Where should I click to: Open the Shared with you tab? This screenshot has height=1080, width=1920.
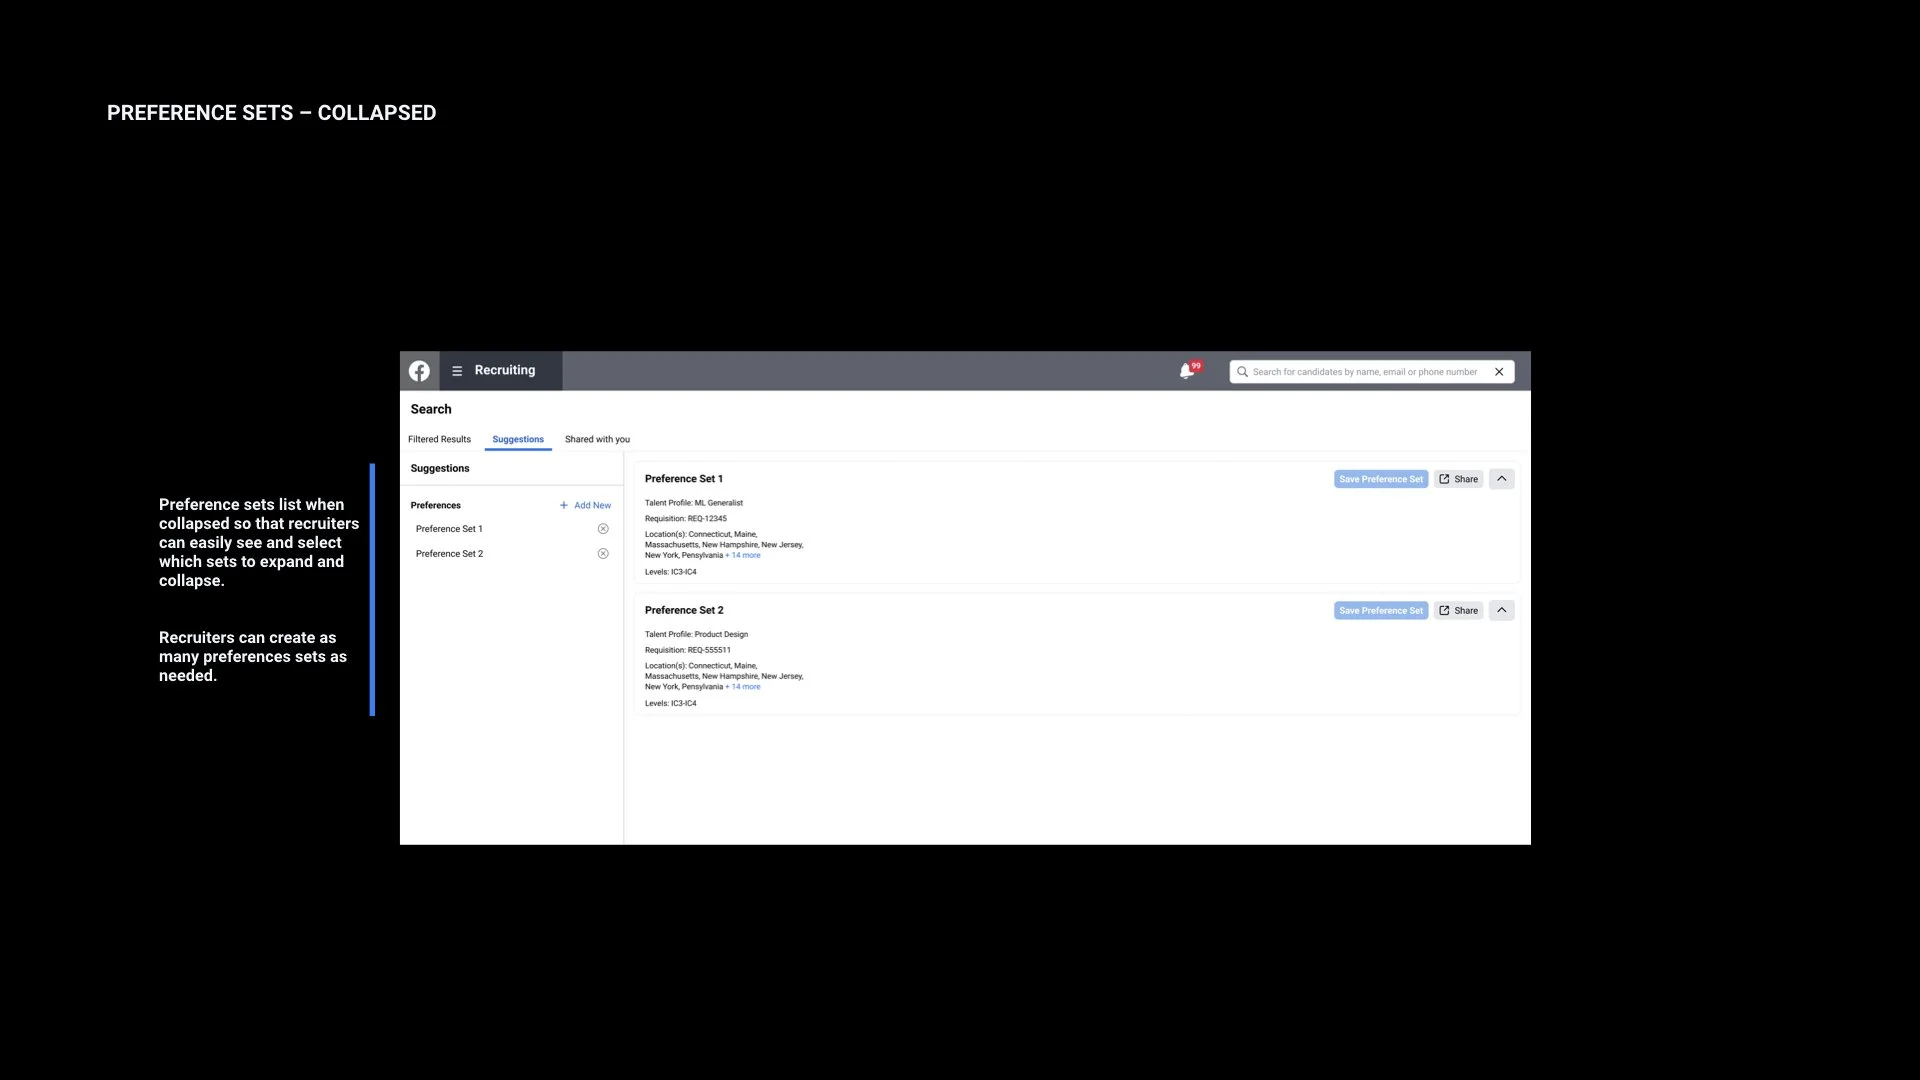click(597, 439)
